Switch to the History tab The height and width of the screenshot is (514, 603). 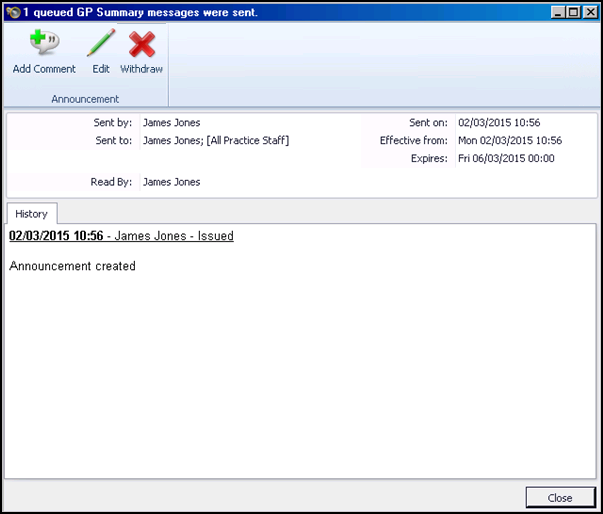[x=31, y=214]
